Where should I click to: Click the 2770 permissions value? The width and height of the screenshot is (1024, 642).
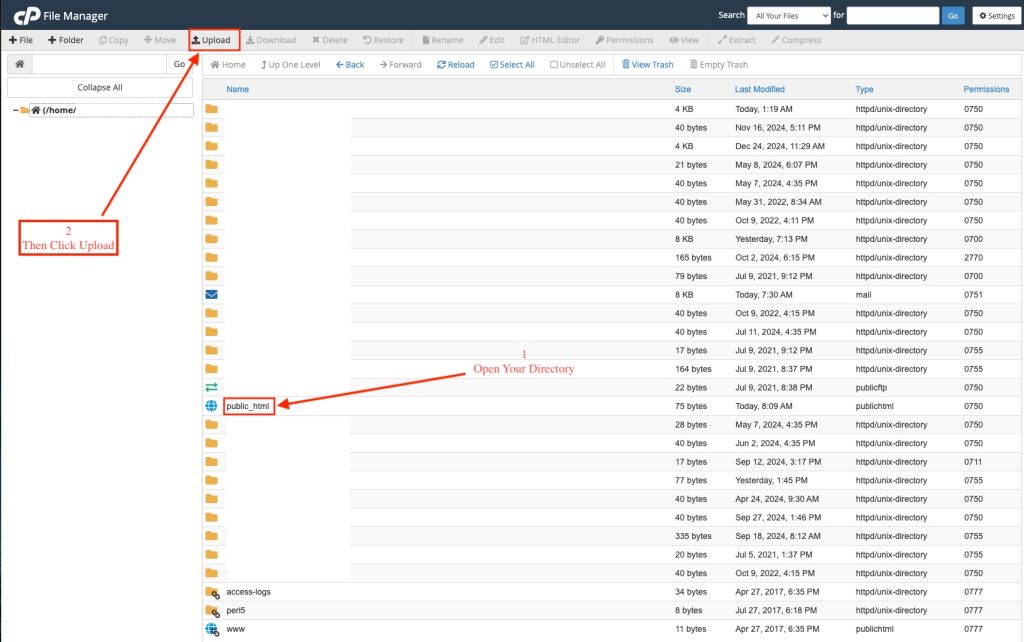pos(973,258)
